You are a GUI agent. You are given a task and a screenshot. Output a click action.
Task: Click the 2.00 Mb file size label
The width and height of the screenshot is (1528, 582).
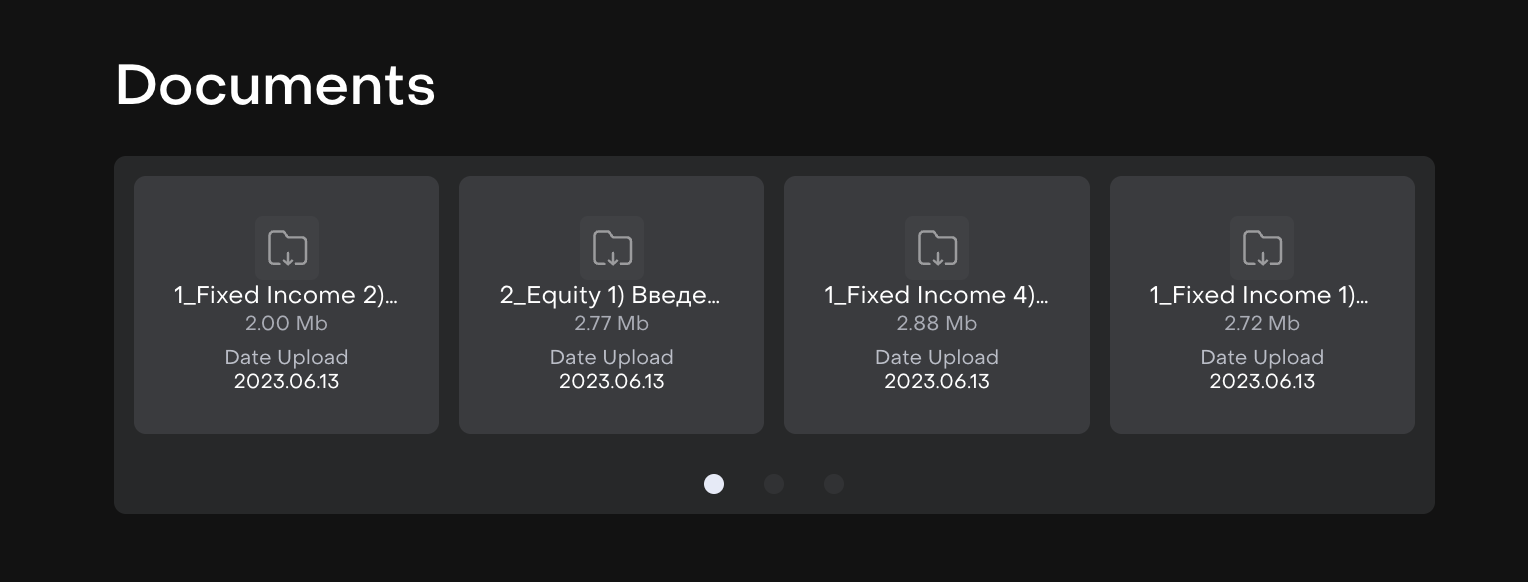[x=287, y=323]
